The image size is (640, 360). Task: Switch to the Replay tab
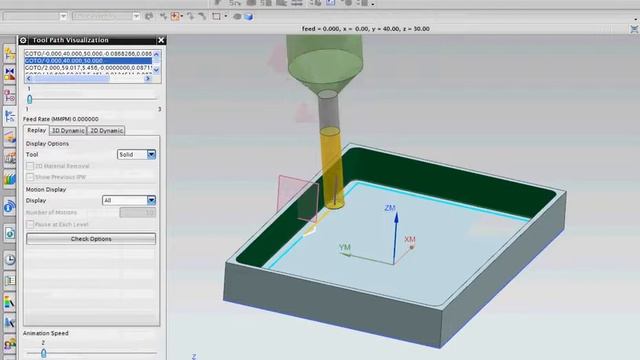coord(37,130)
